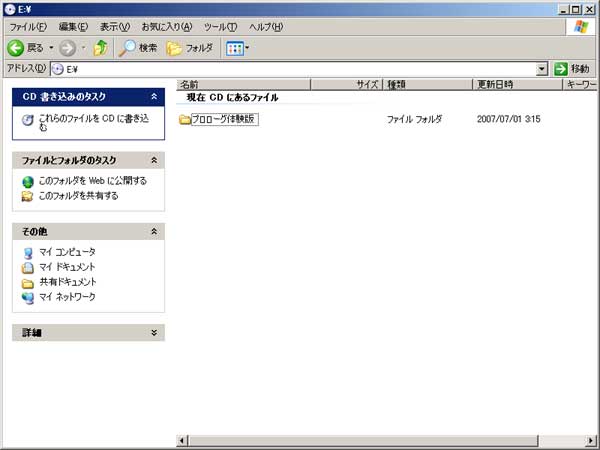Open the ツール(T) menu
Screen dimensions: 600x450
(220, 27)
